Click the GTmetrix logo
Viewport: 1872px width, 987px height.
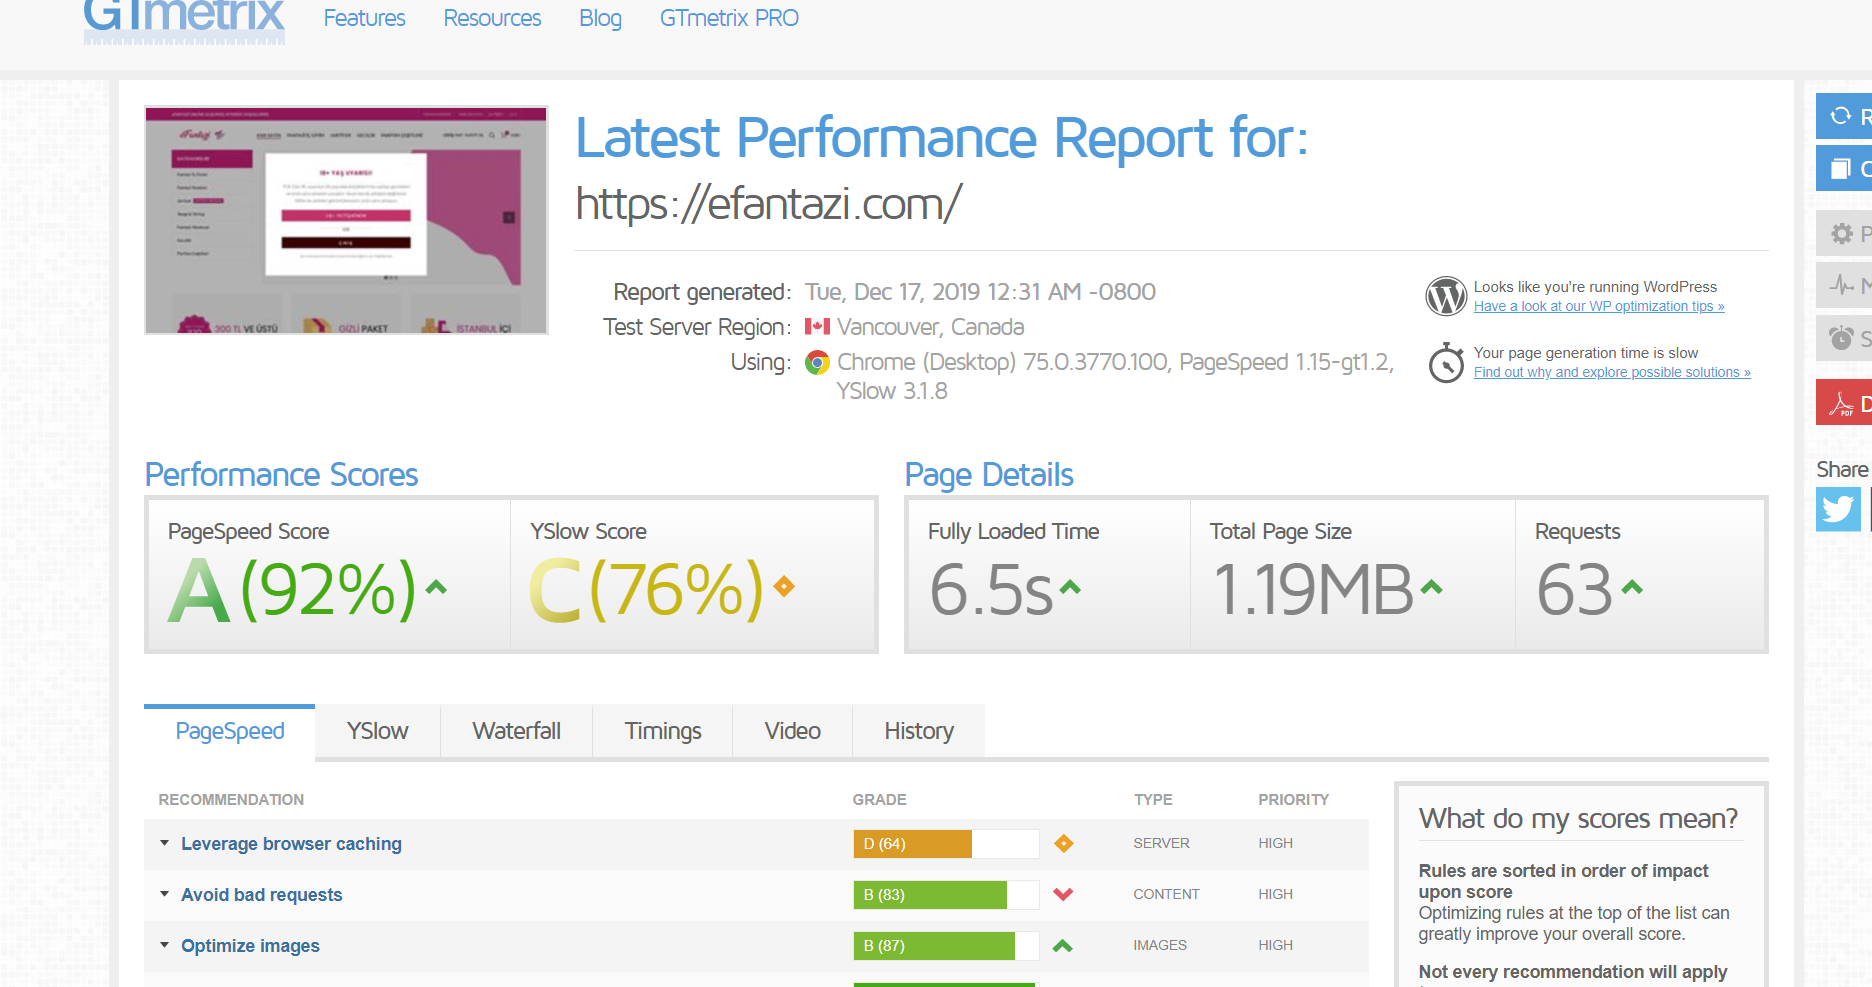[184, 20]
